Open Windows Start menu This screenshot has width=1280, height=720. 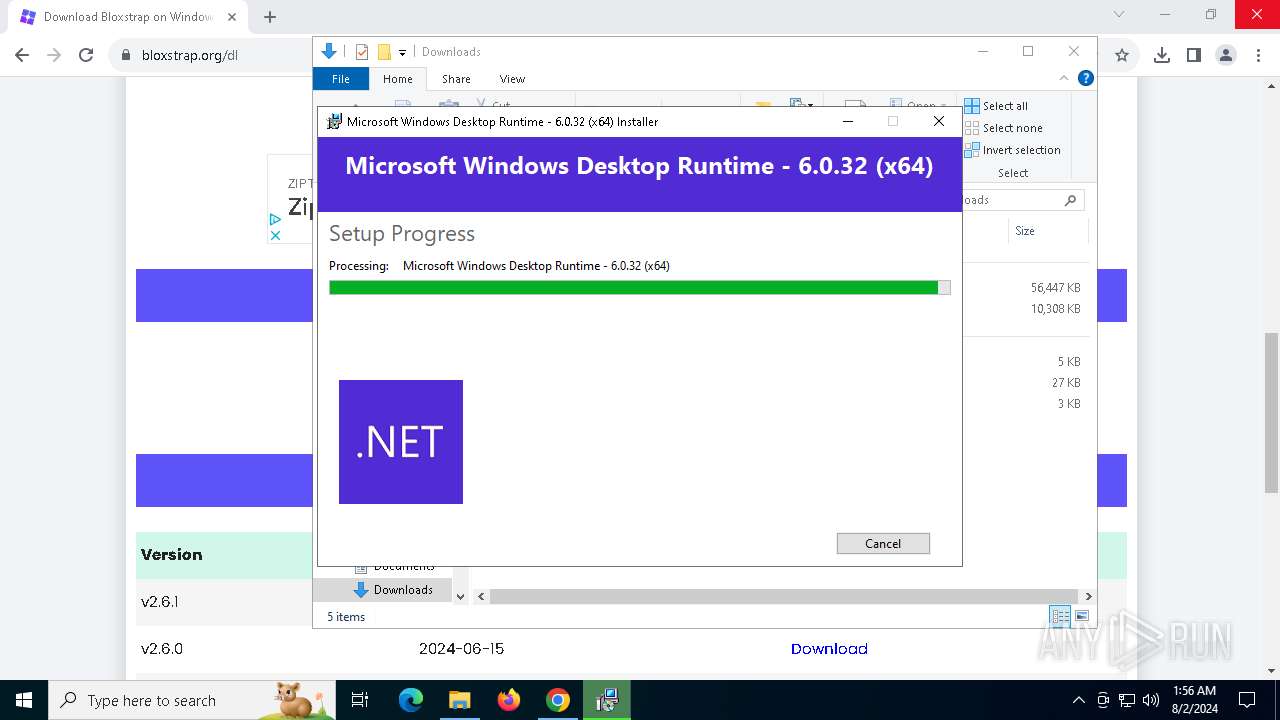tap(23, 700)
